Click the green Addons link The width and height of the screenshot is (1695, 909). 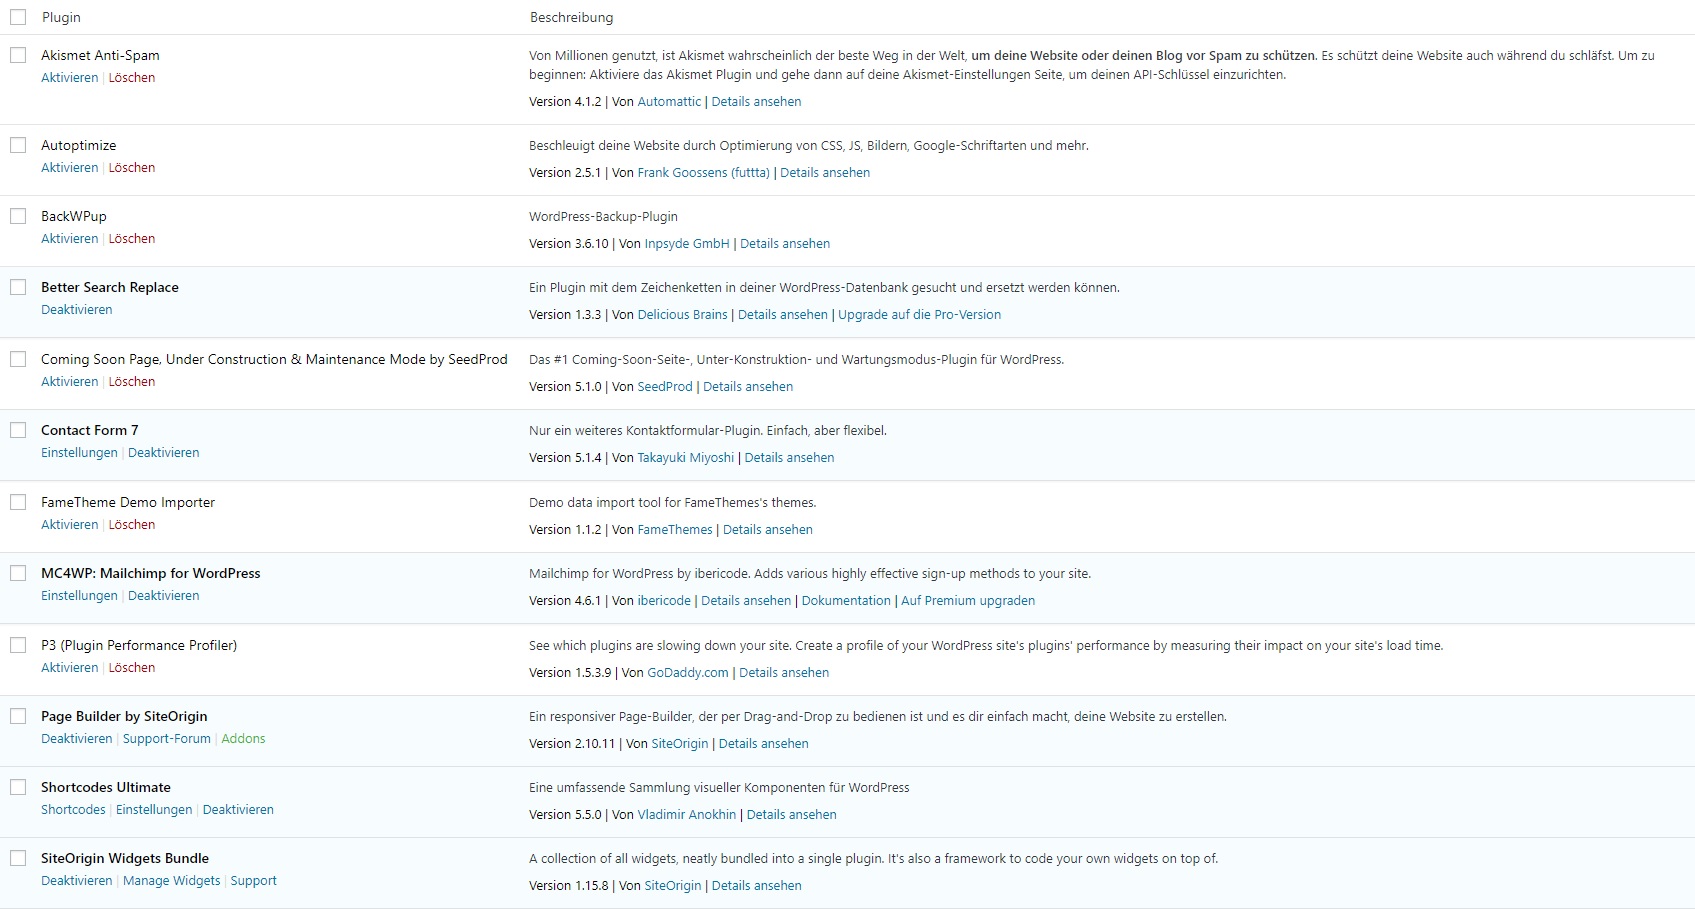(243, 739)
